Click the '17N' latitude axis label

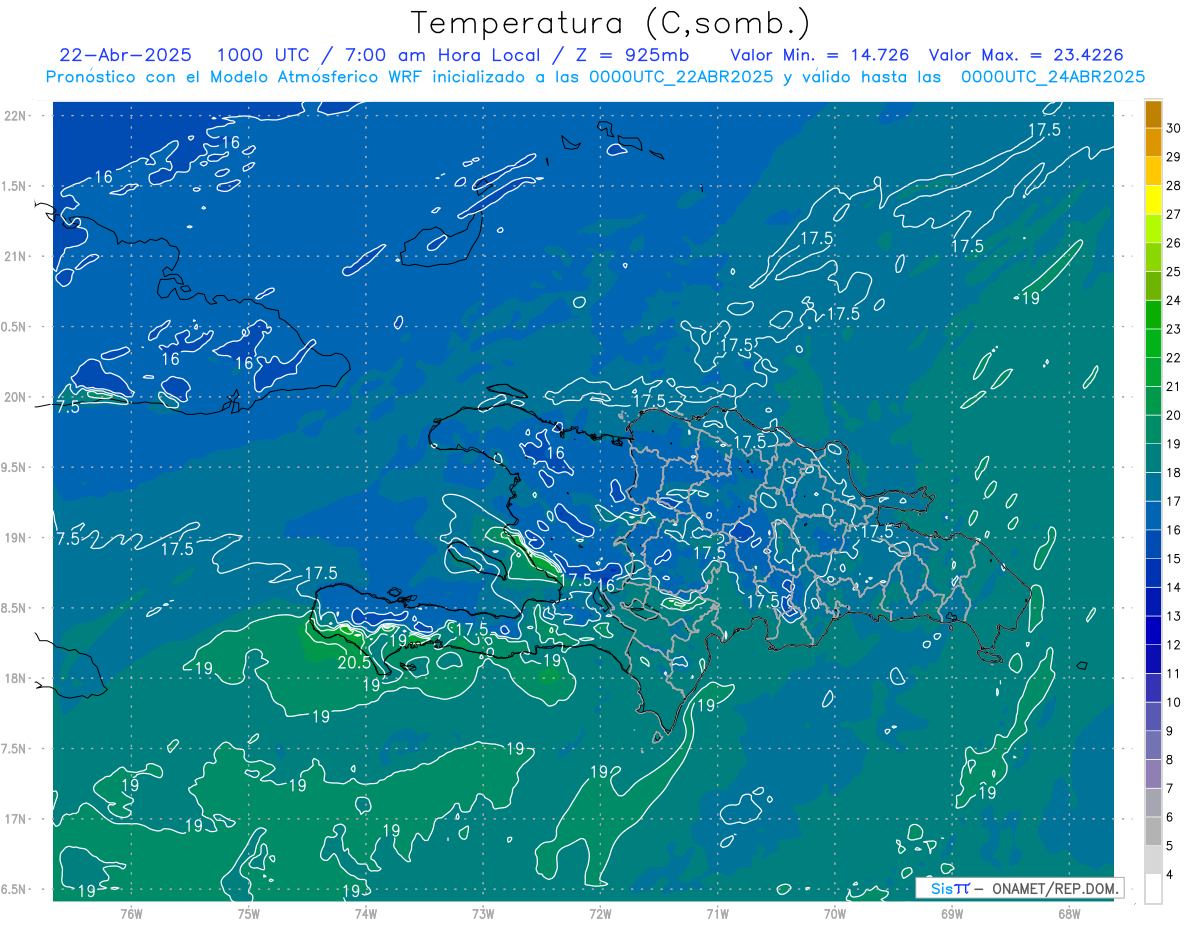16,820
